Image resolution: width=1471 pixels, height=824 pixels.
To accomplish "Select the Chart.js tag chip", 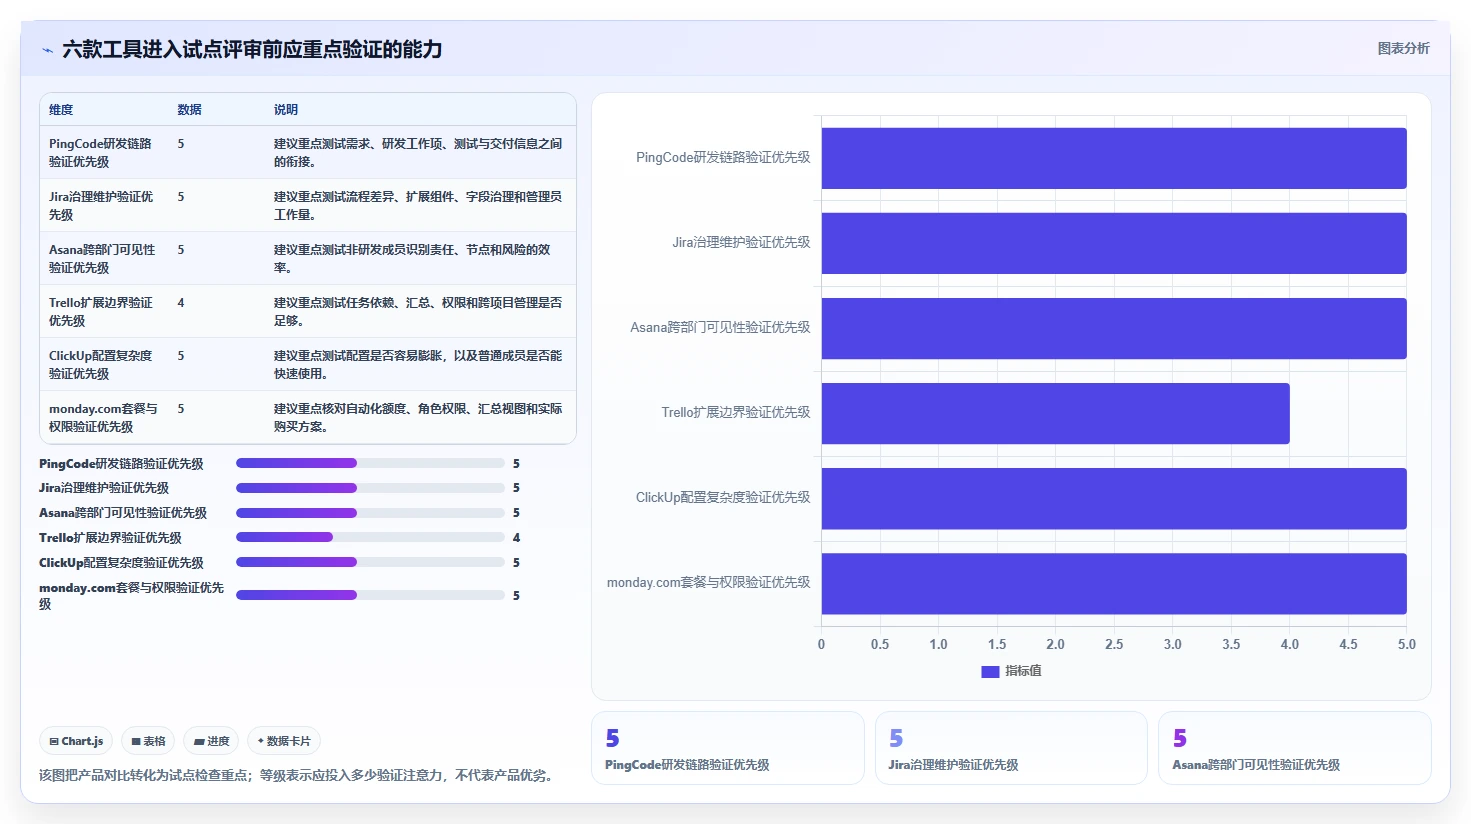I will pos(76,741).
